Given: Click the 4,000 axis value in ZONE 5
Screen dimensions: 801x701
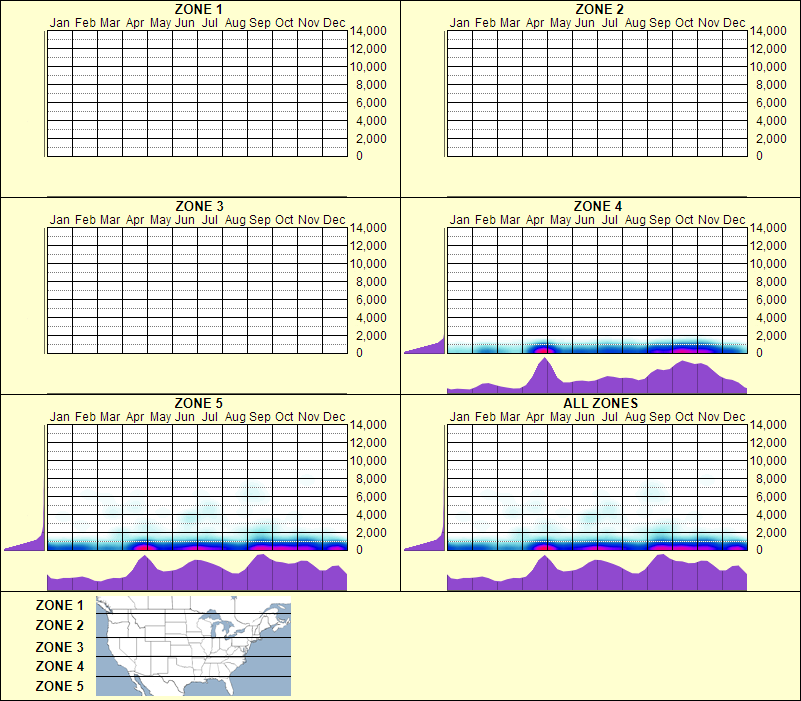Looking at the screenshot, I should click(371, 515).
